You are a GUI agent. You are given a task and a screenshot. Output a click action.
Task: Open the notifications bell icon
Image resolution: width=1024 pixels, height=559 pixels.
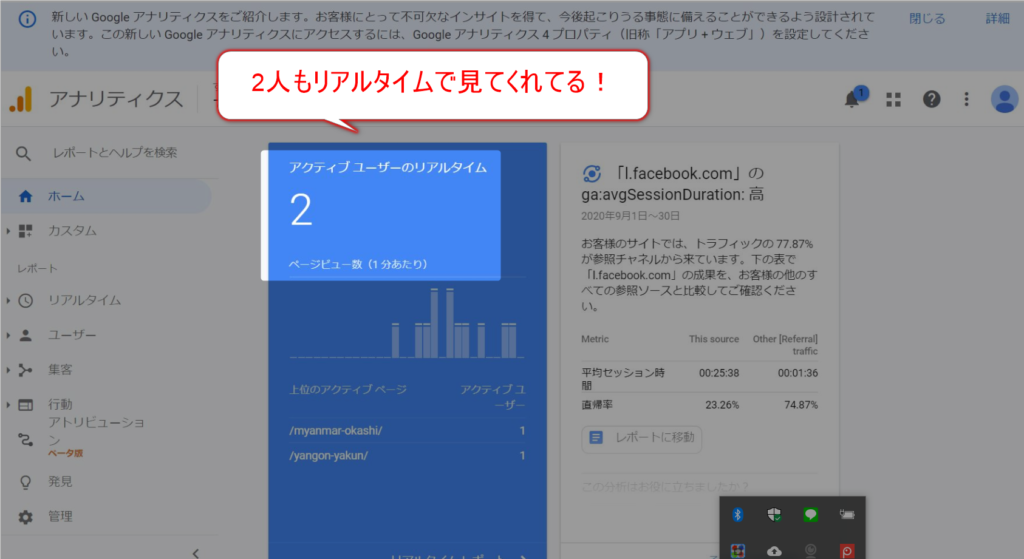[853, 98]
